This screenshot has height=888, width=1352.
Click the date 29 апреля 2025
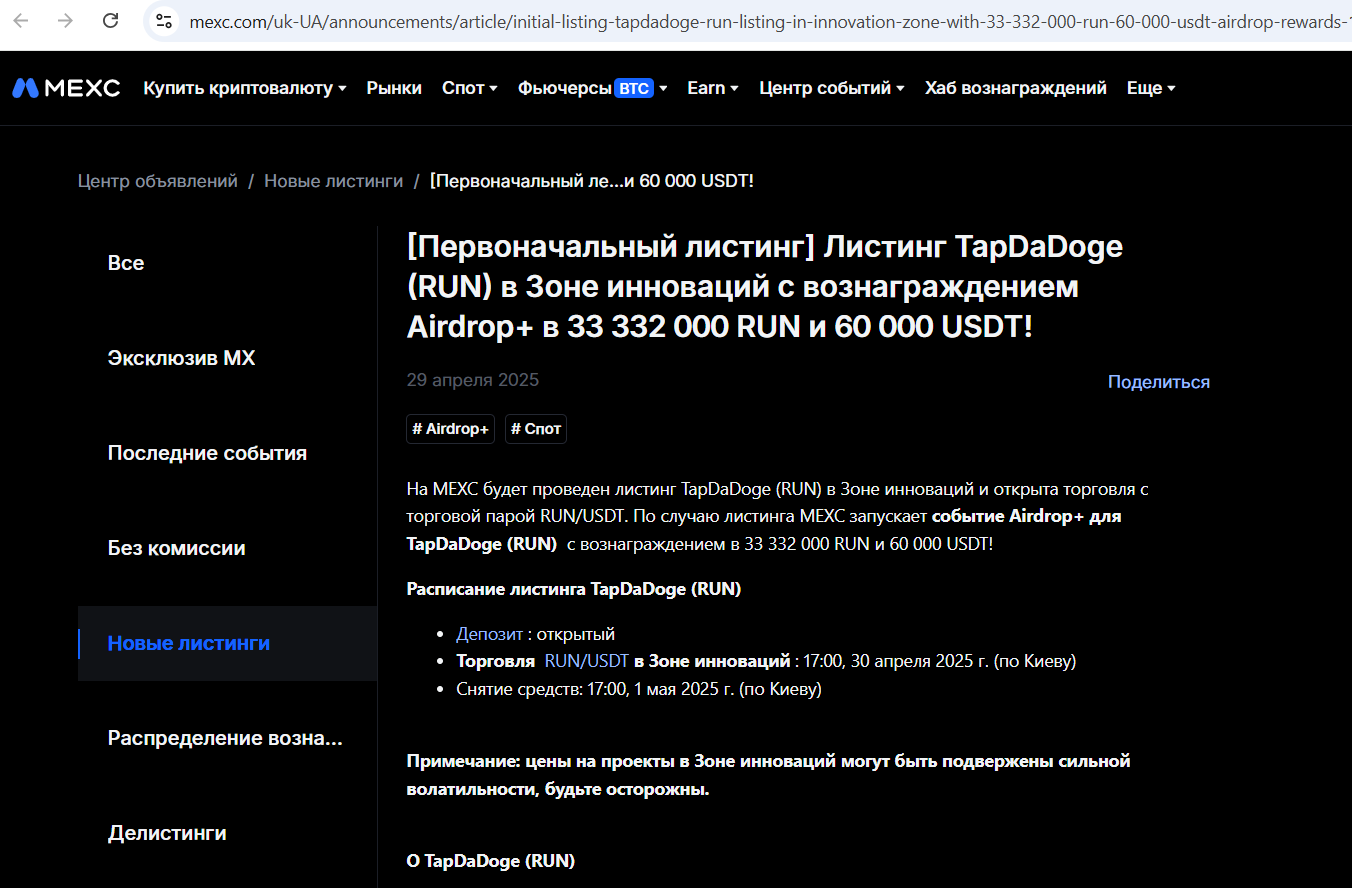pos(473,380)
